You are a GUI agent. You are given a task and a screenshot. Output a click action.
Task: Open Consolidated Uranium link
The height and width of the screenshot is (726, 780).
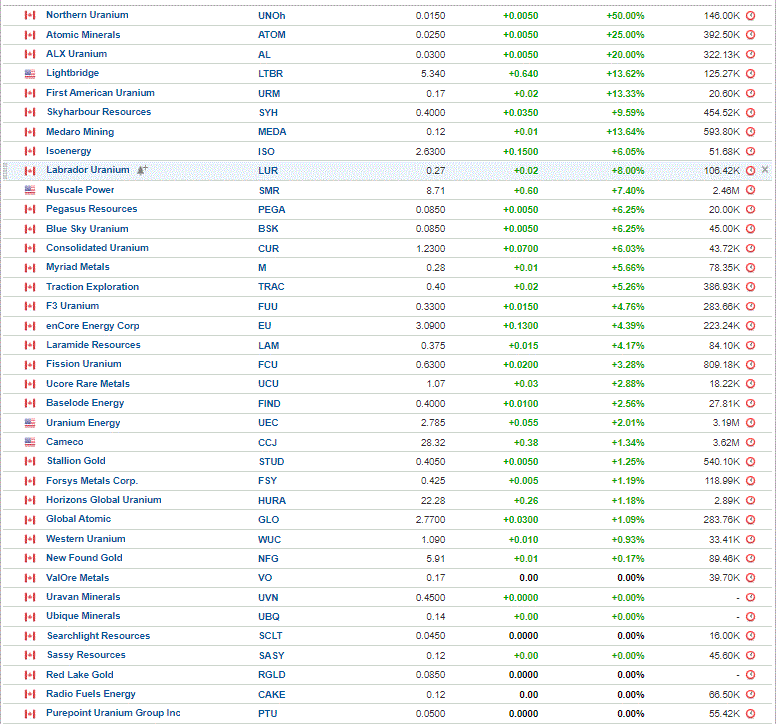pos(98,248)
